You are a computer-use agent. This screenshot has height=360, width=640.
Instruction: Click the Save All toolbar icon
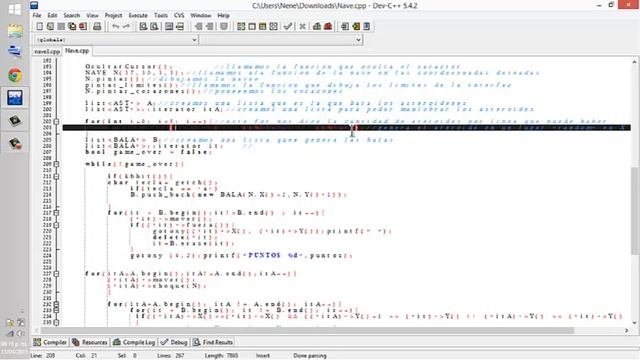click(x=72, y=27)
